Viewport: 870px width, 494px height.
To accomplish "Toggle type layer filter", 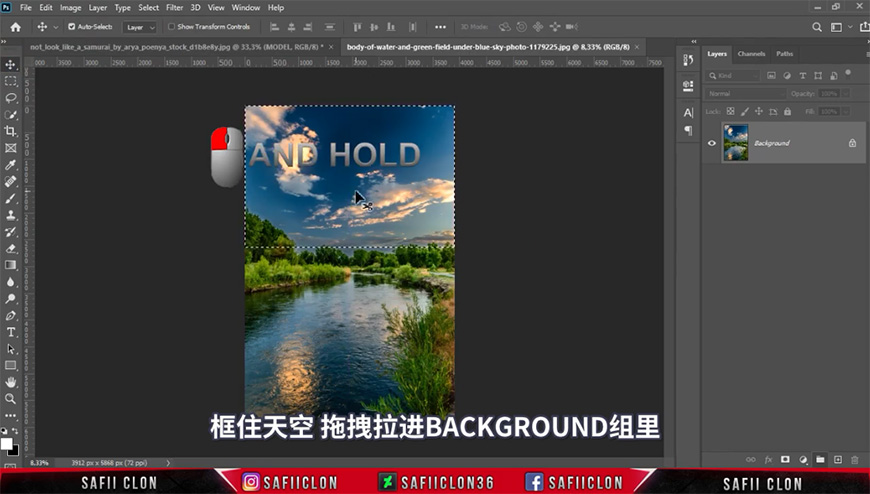I will [802, 75].
